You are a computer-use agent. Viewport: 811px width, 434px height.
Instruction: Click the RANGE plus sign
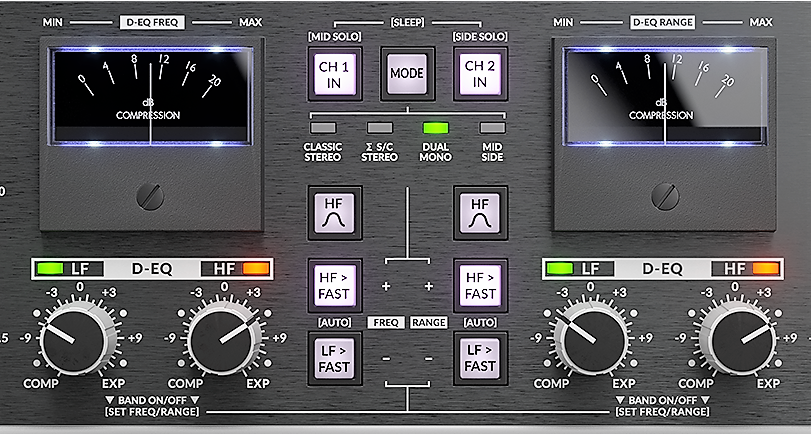(429, 286)
